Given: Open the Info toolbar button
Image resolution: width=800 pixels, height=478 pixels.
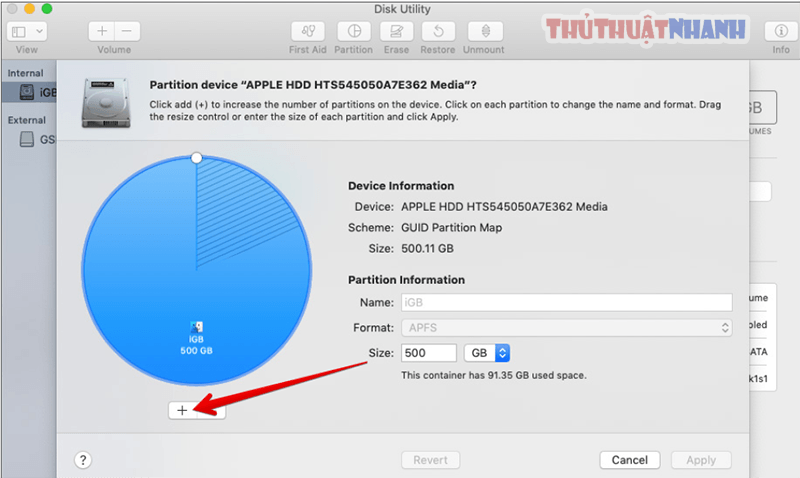Looking at the screenshot, I should click(781, 32).
